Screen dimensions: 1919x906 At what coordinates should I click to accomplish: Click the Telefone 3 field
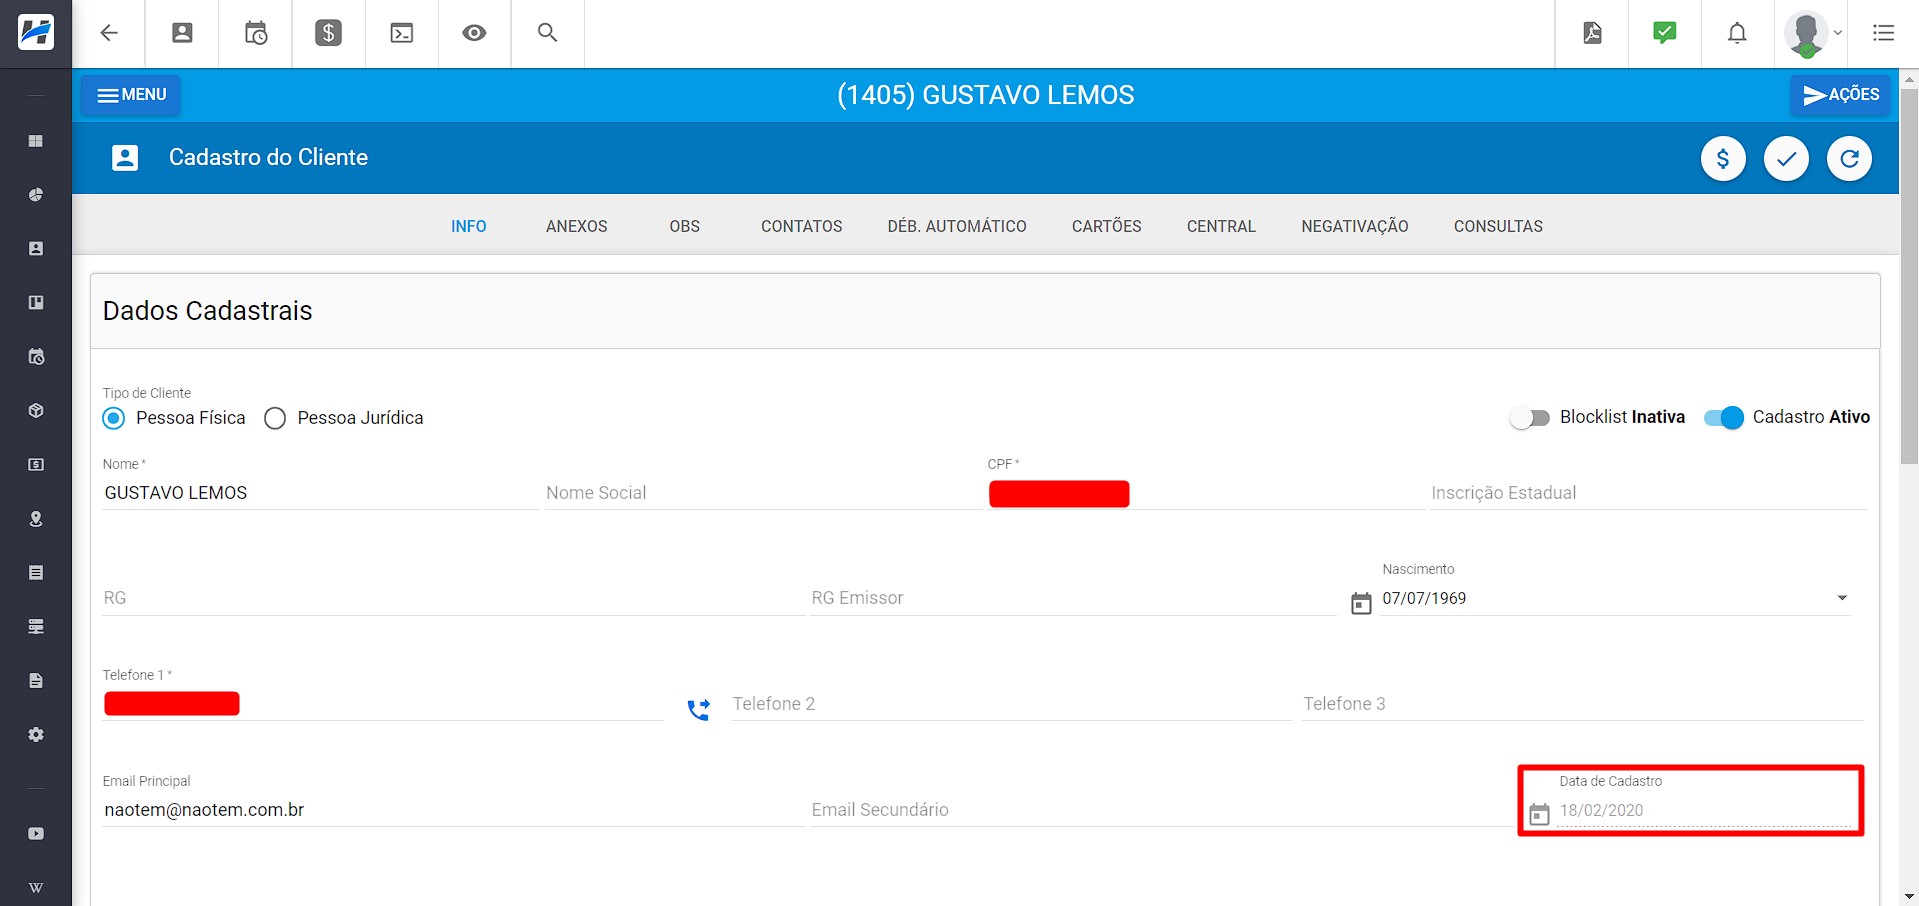1582,704
